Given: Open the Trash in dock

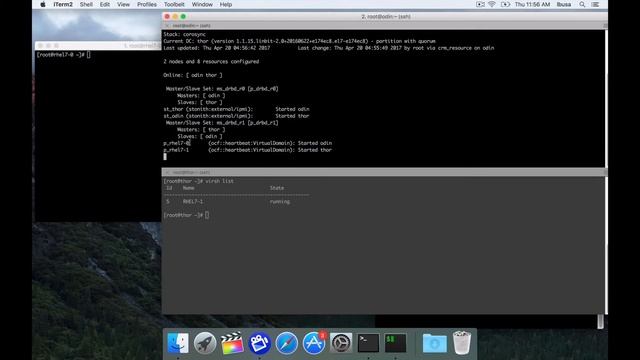Looking at the screenshot, I should coord(462,343).
